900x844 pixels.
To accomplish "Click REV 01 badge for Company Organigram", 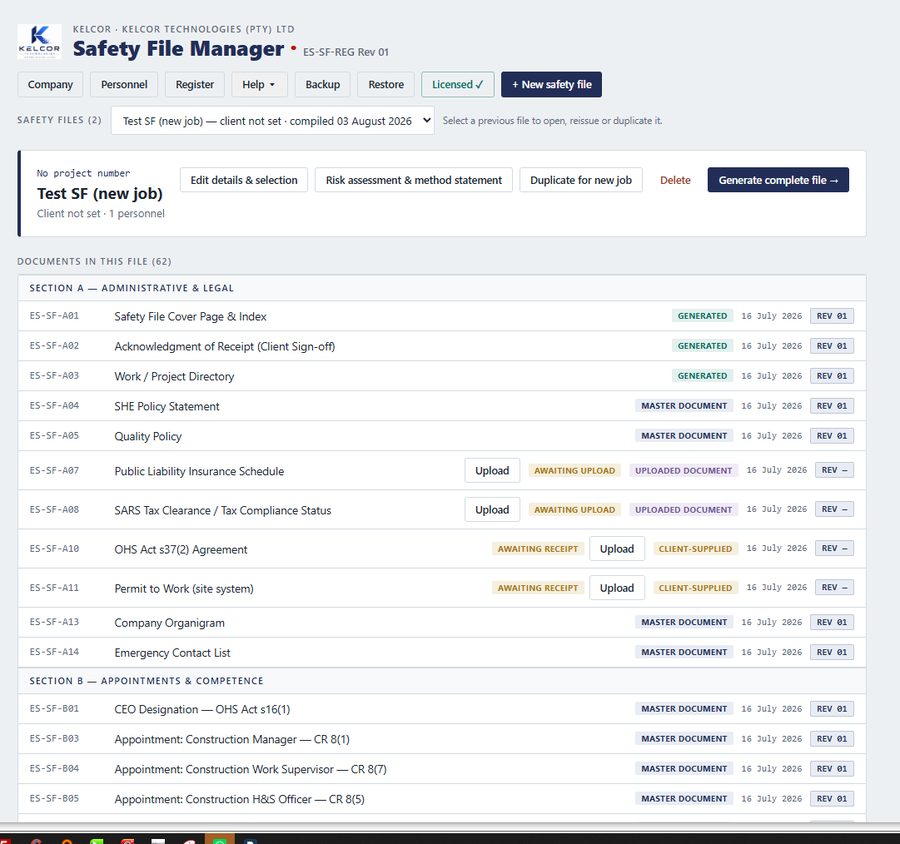I will click(x=832, y=622).
